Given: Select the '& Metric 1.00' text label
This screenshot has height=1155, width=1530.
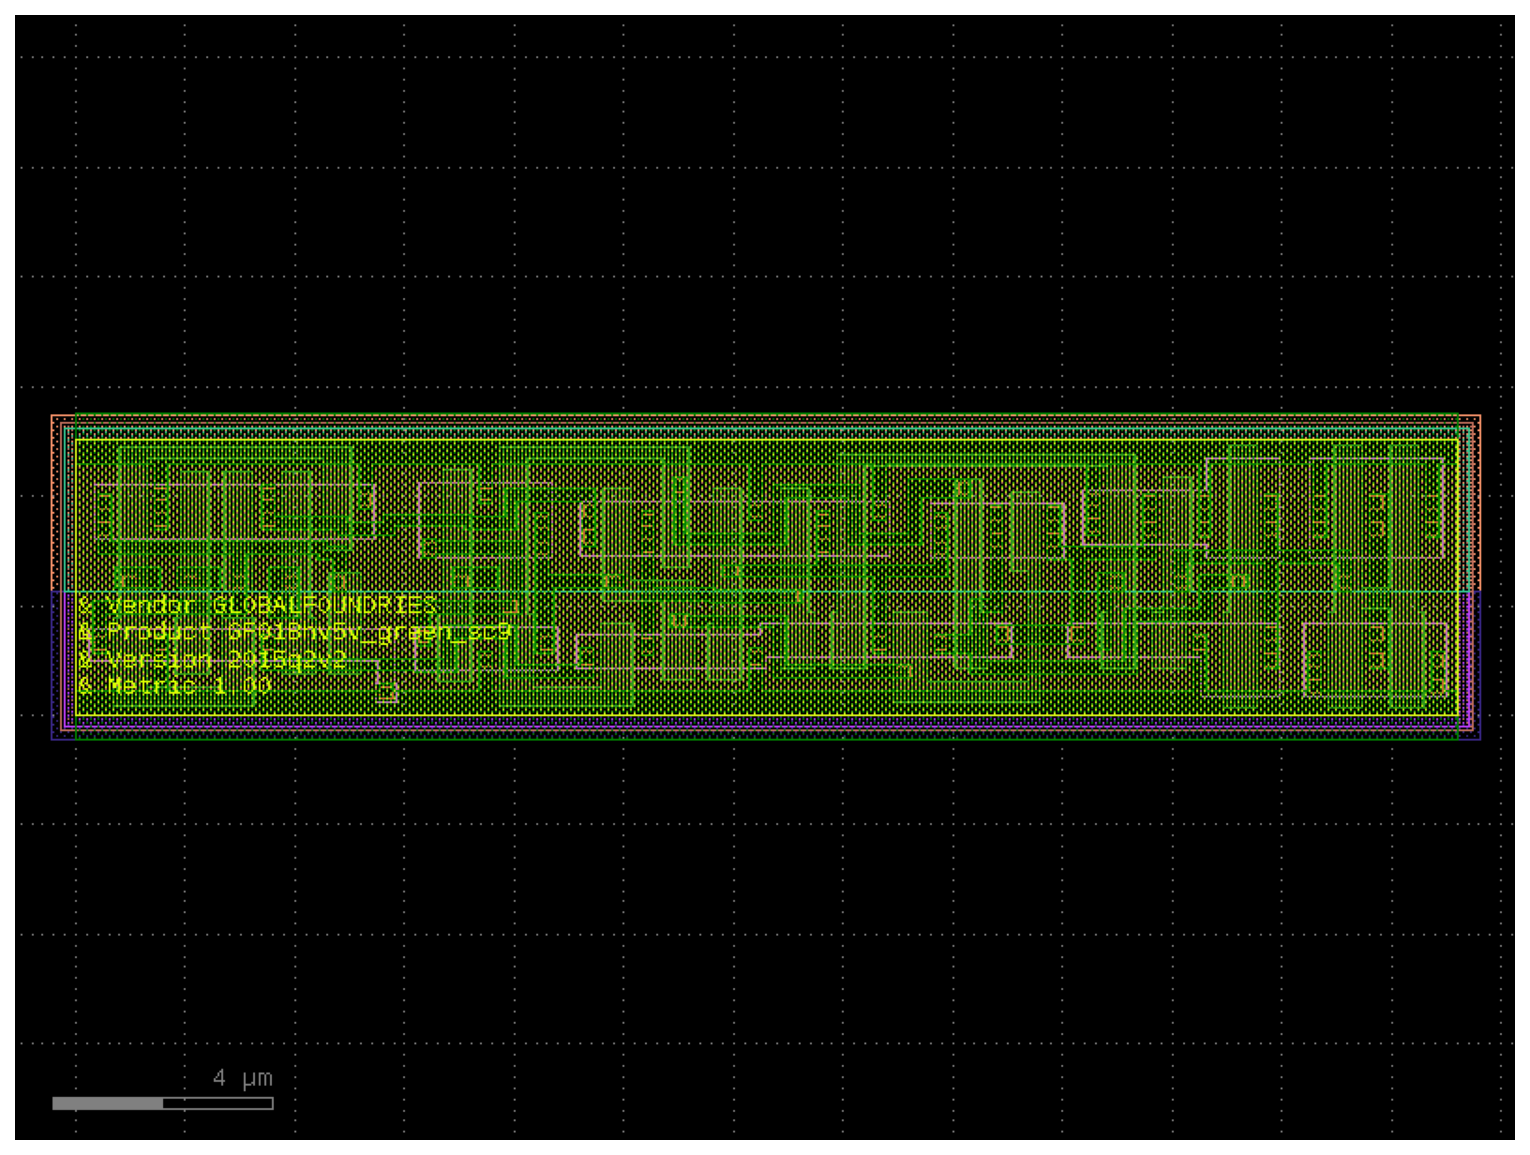Looking at the screenshot, I should coord(174,685).
